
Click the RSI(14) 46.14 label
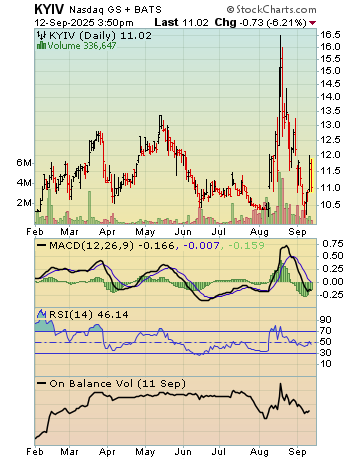click(89, 314)
